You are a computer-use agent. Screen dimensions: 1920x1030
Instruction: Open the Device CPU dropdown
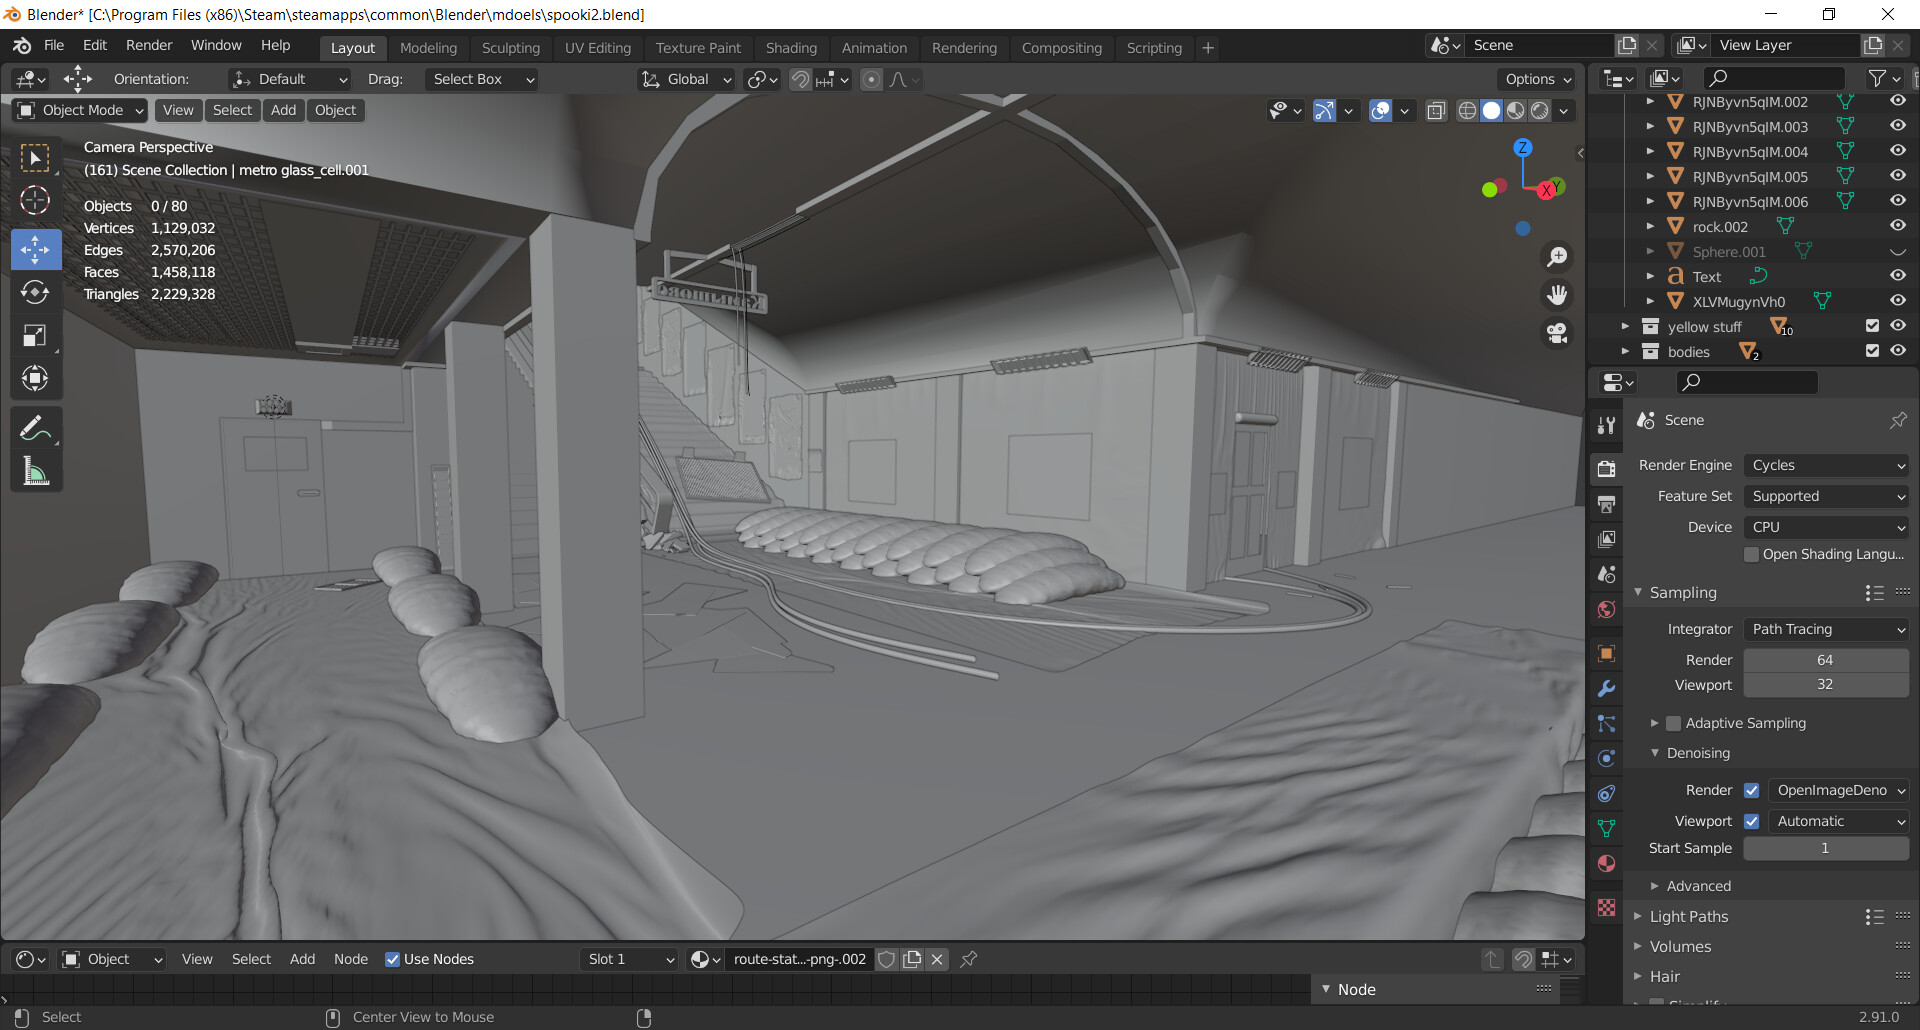pos(1826,527)
